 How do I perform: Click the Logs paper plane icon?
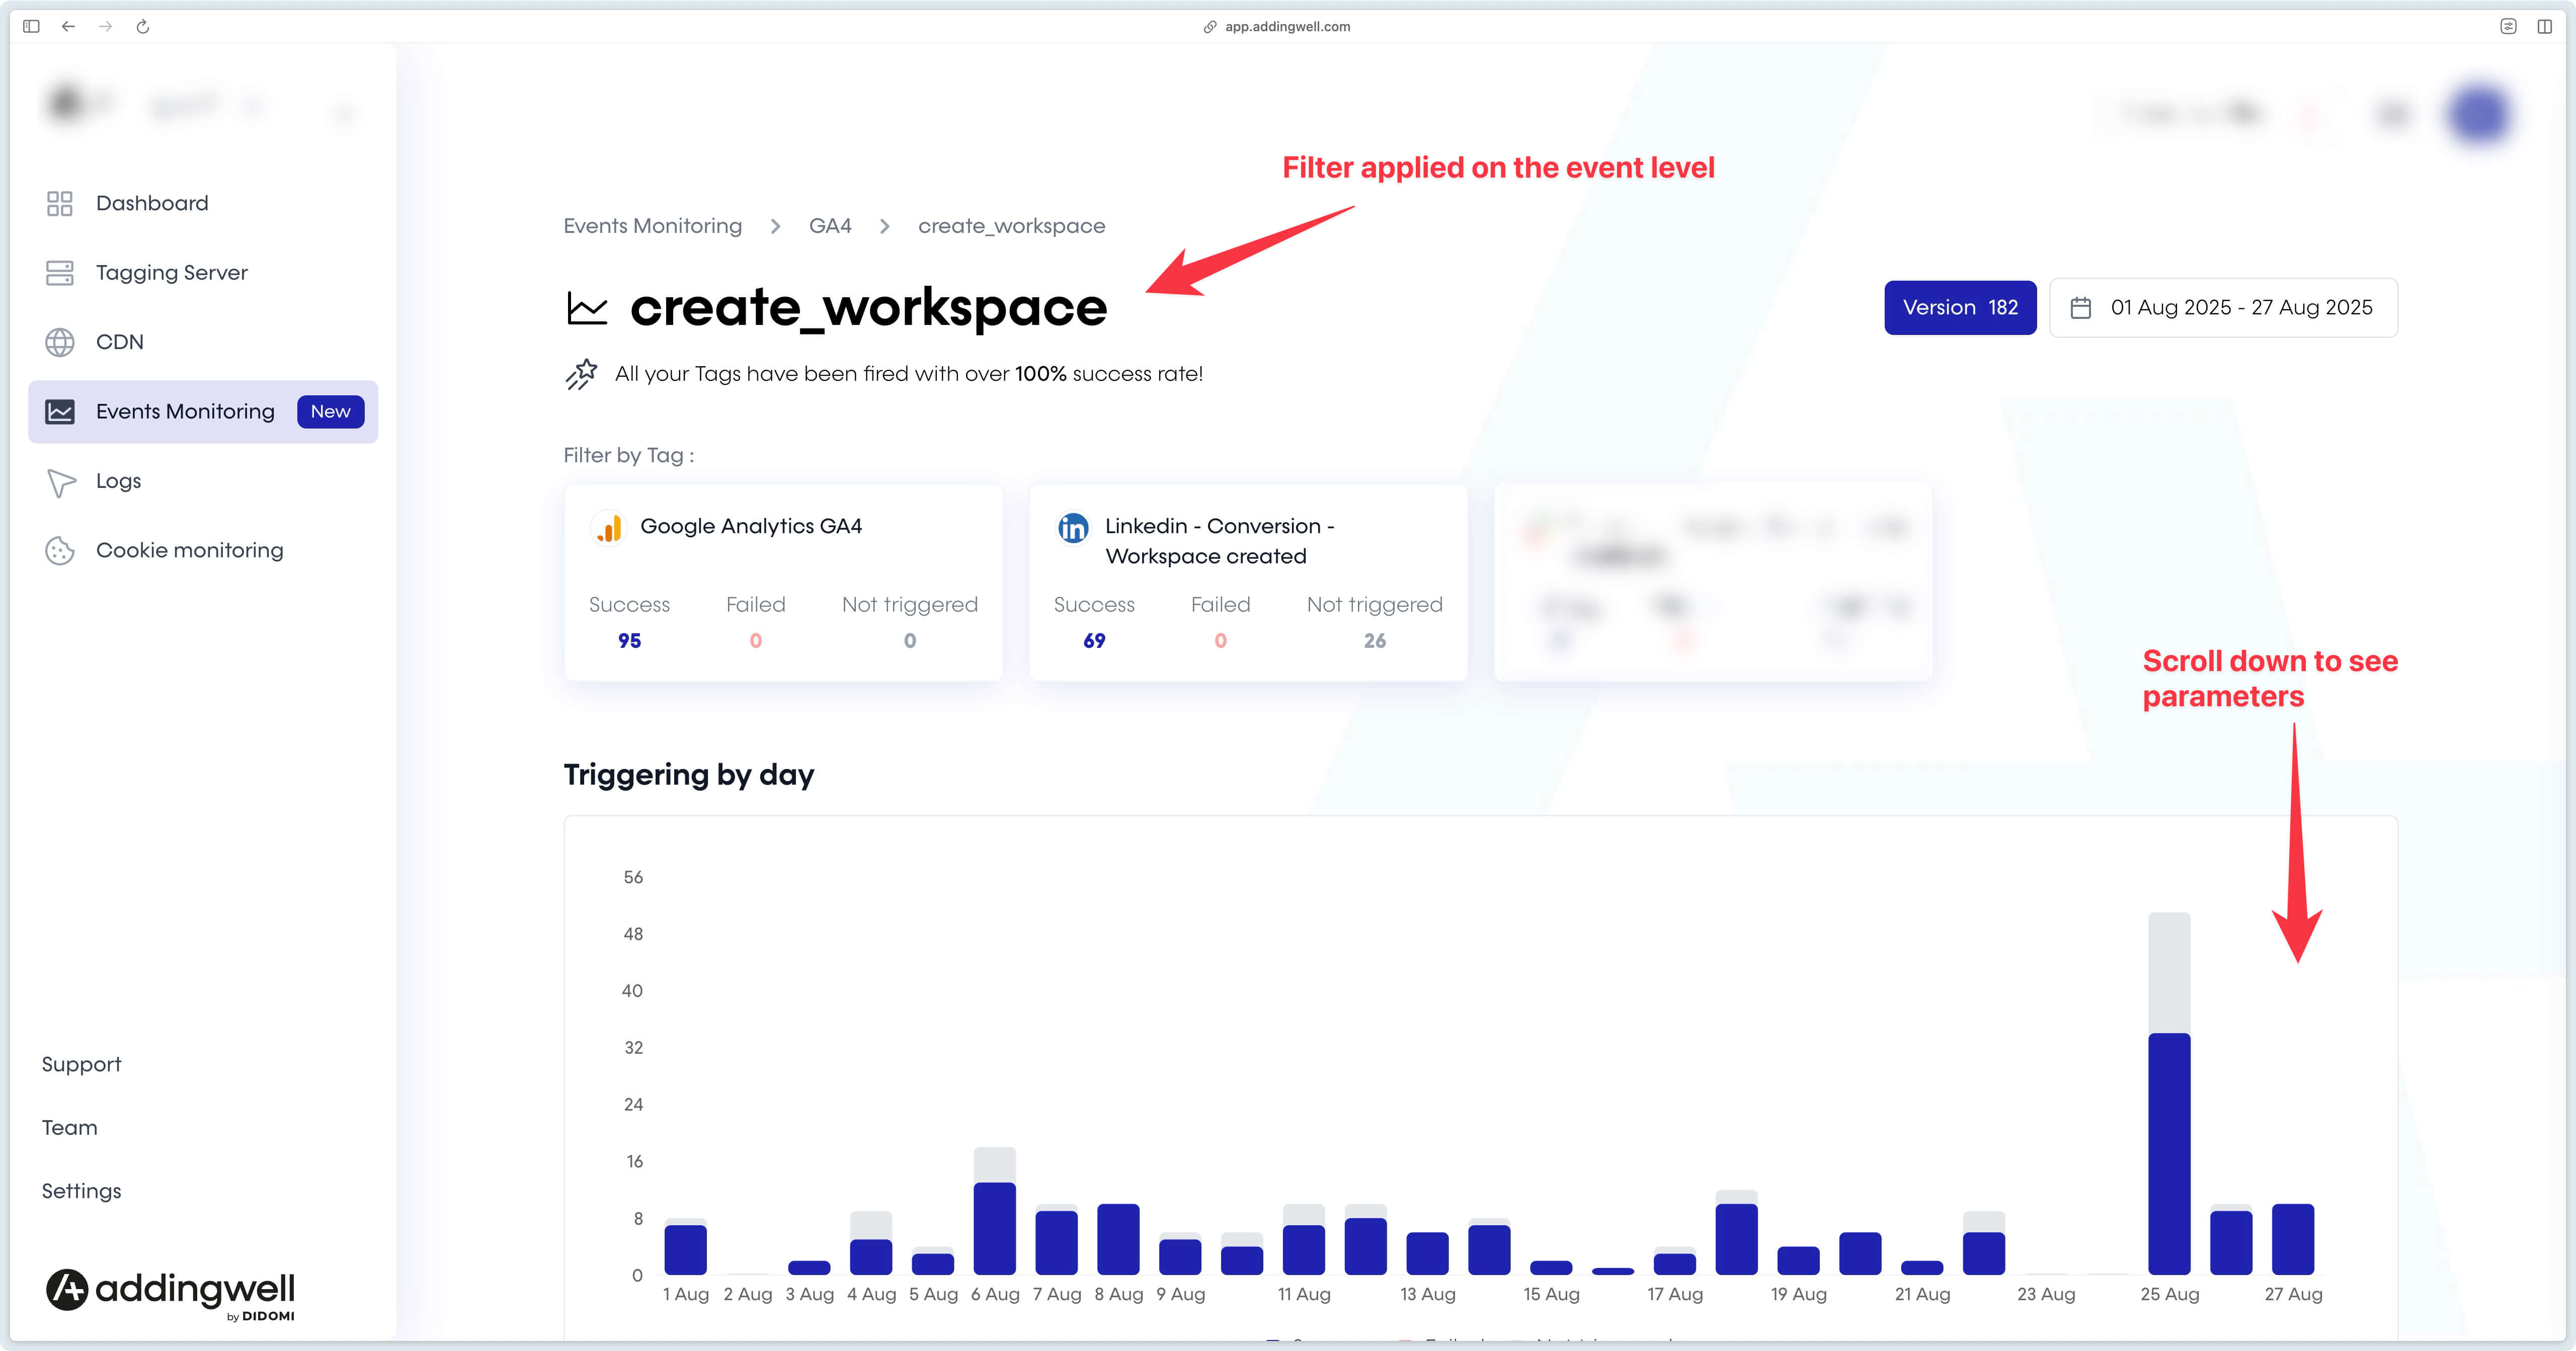click(61, 482)
